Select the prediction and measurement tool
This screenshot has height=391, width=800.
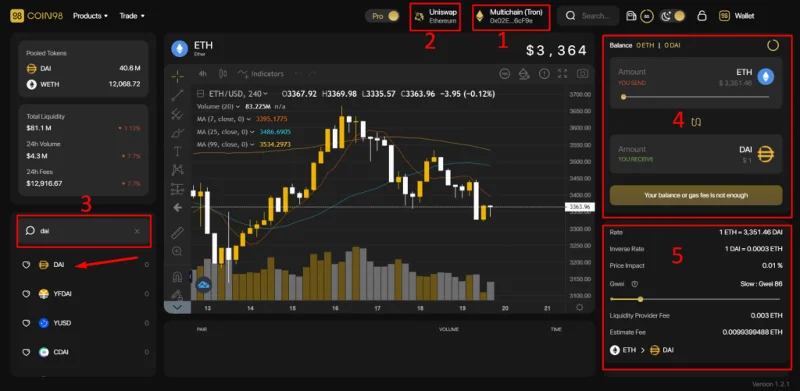[x=178, y=188]
